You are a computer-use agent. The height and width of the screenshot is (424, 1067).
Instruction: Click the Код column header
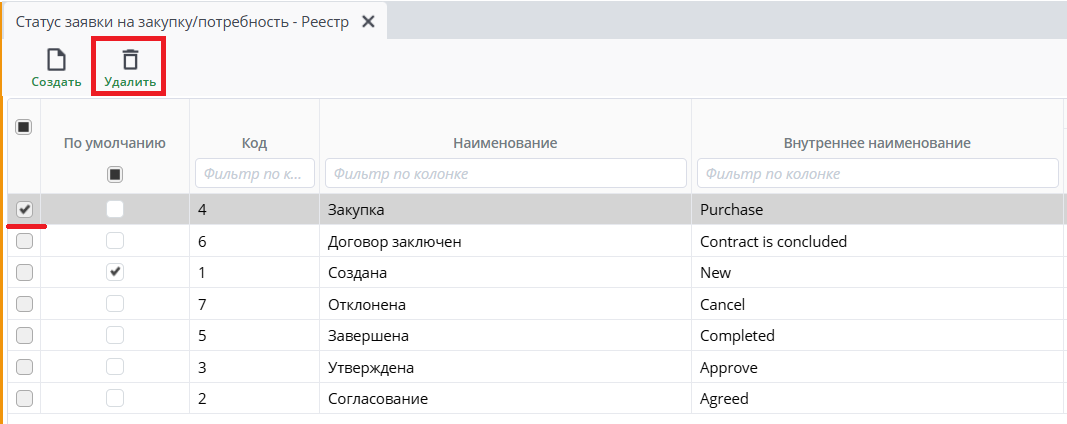[254, 143]
